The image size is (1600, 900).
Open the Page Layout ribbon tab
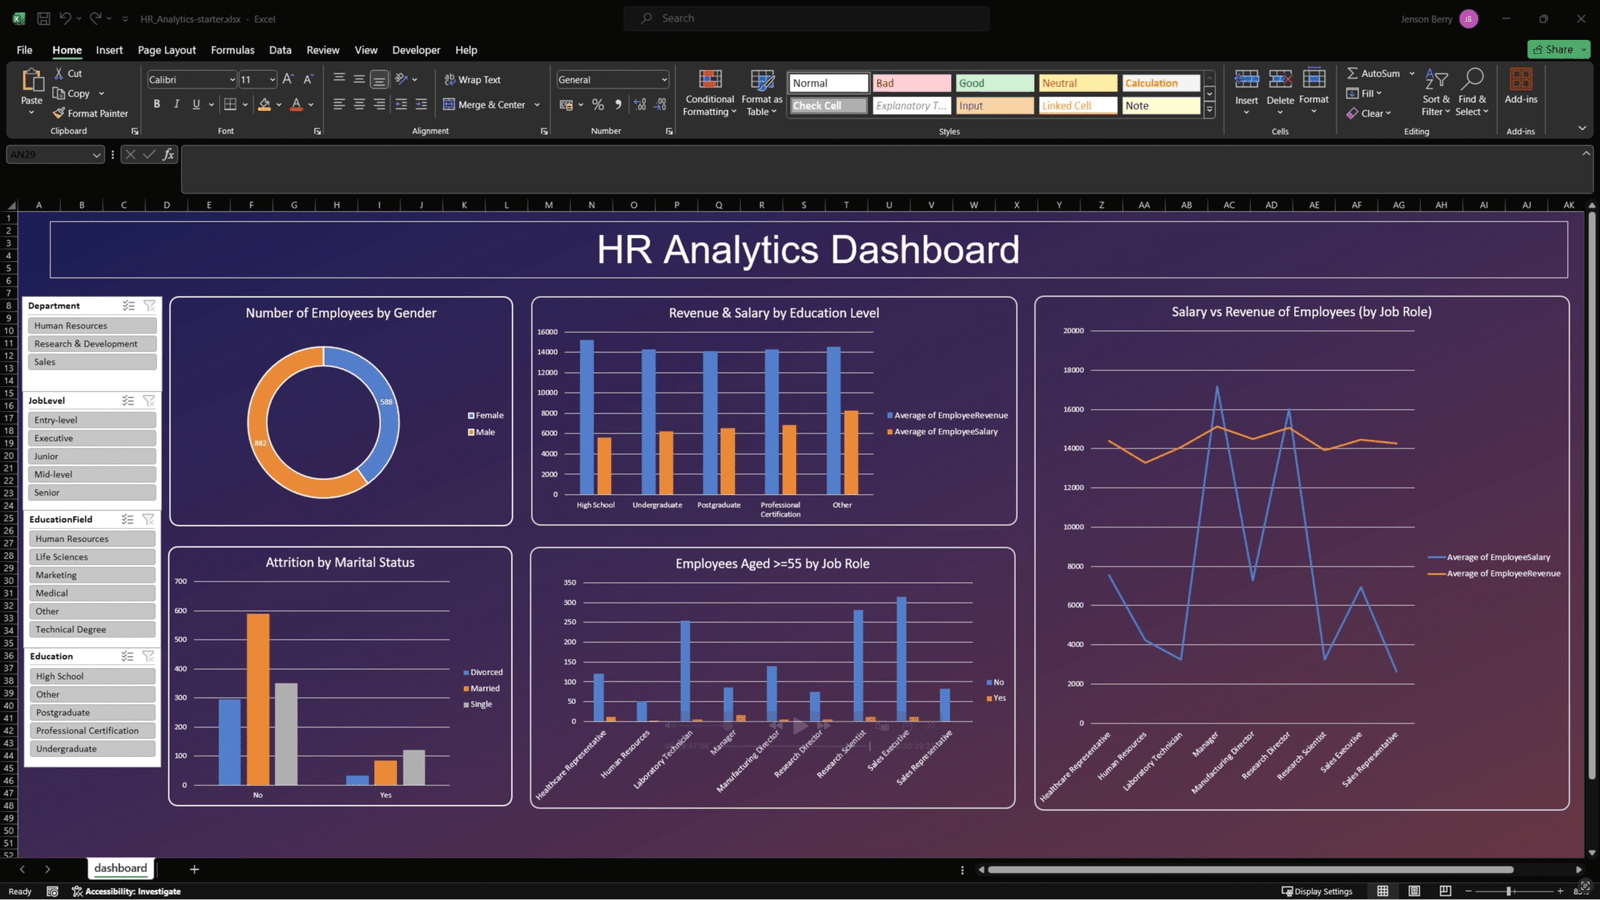click(166, 50)
